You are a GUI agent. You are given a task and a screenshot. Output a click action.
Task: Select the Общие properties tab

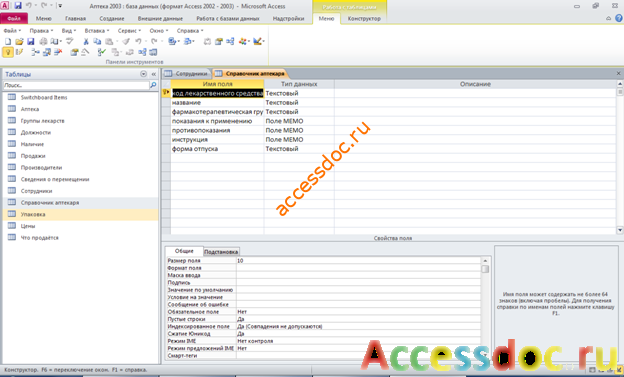[x=184, y=251]
